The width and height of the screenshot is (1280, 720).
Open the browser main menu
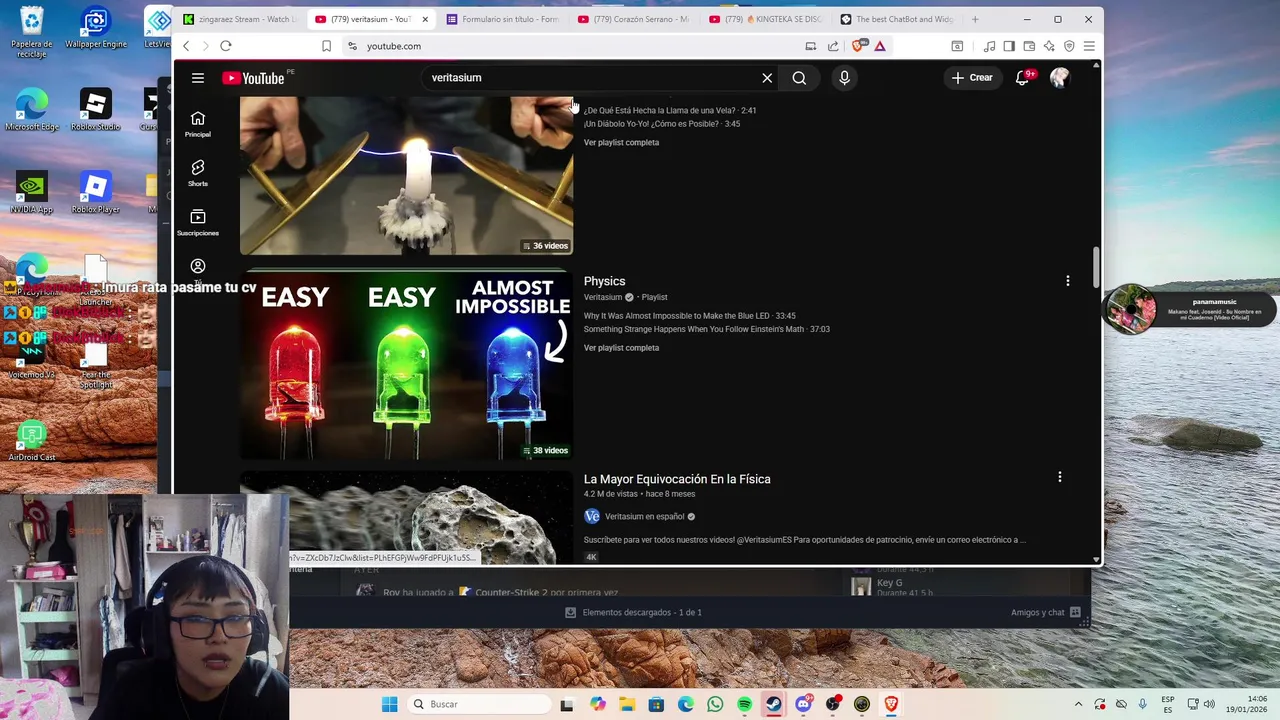(x=1089, y=46)
